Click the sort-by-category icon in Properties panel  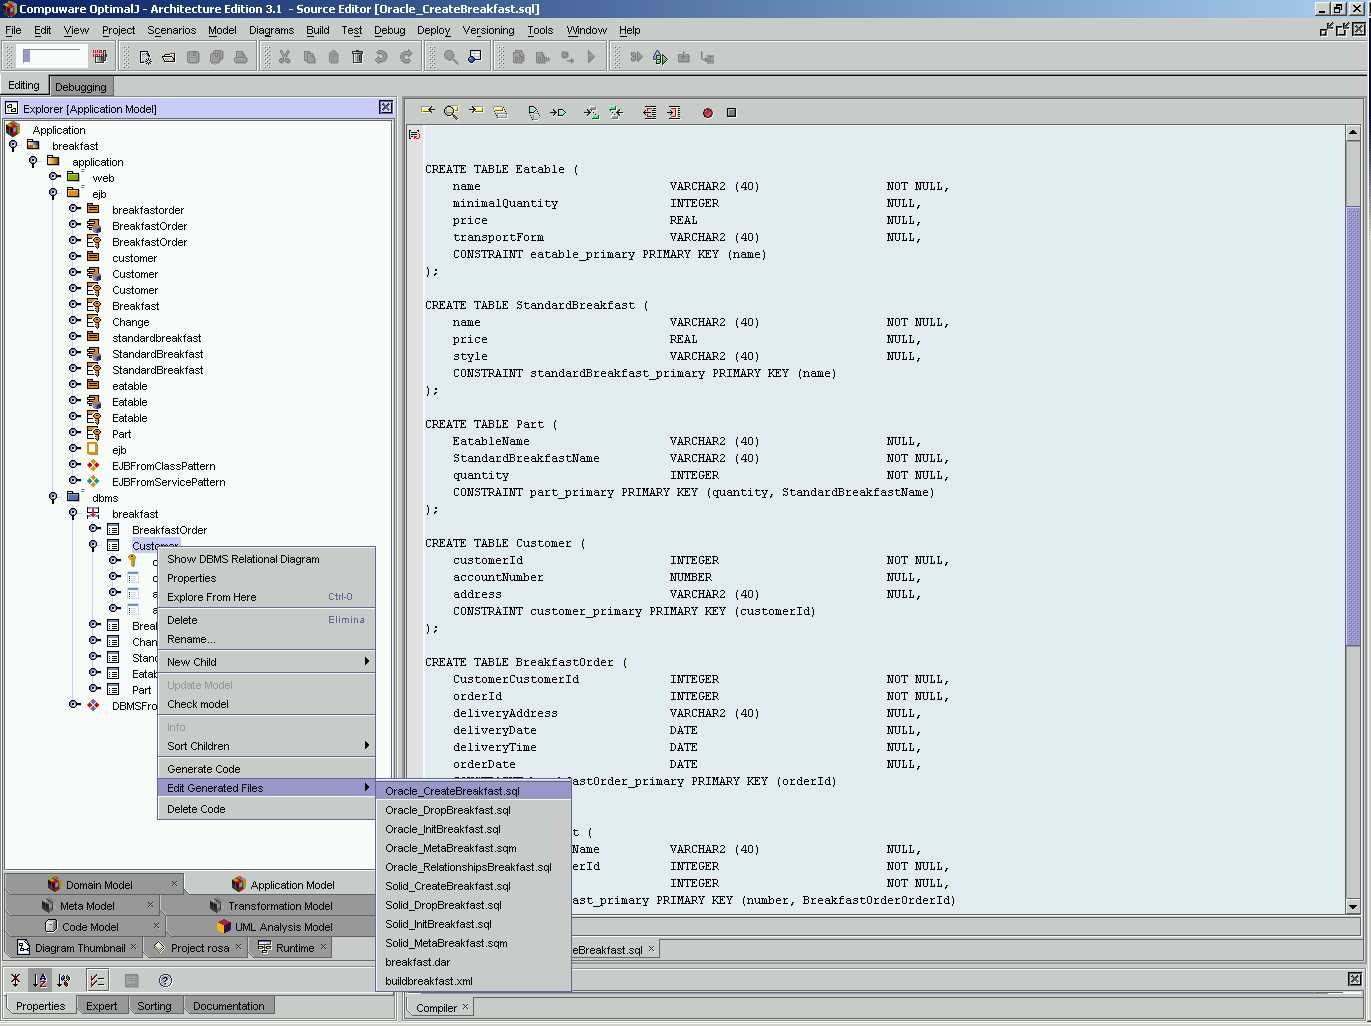pyautogui.click(x=63, y=980)
